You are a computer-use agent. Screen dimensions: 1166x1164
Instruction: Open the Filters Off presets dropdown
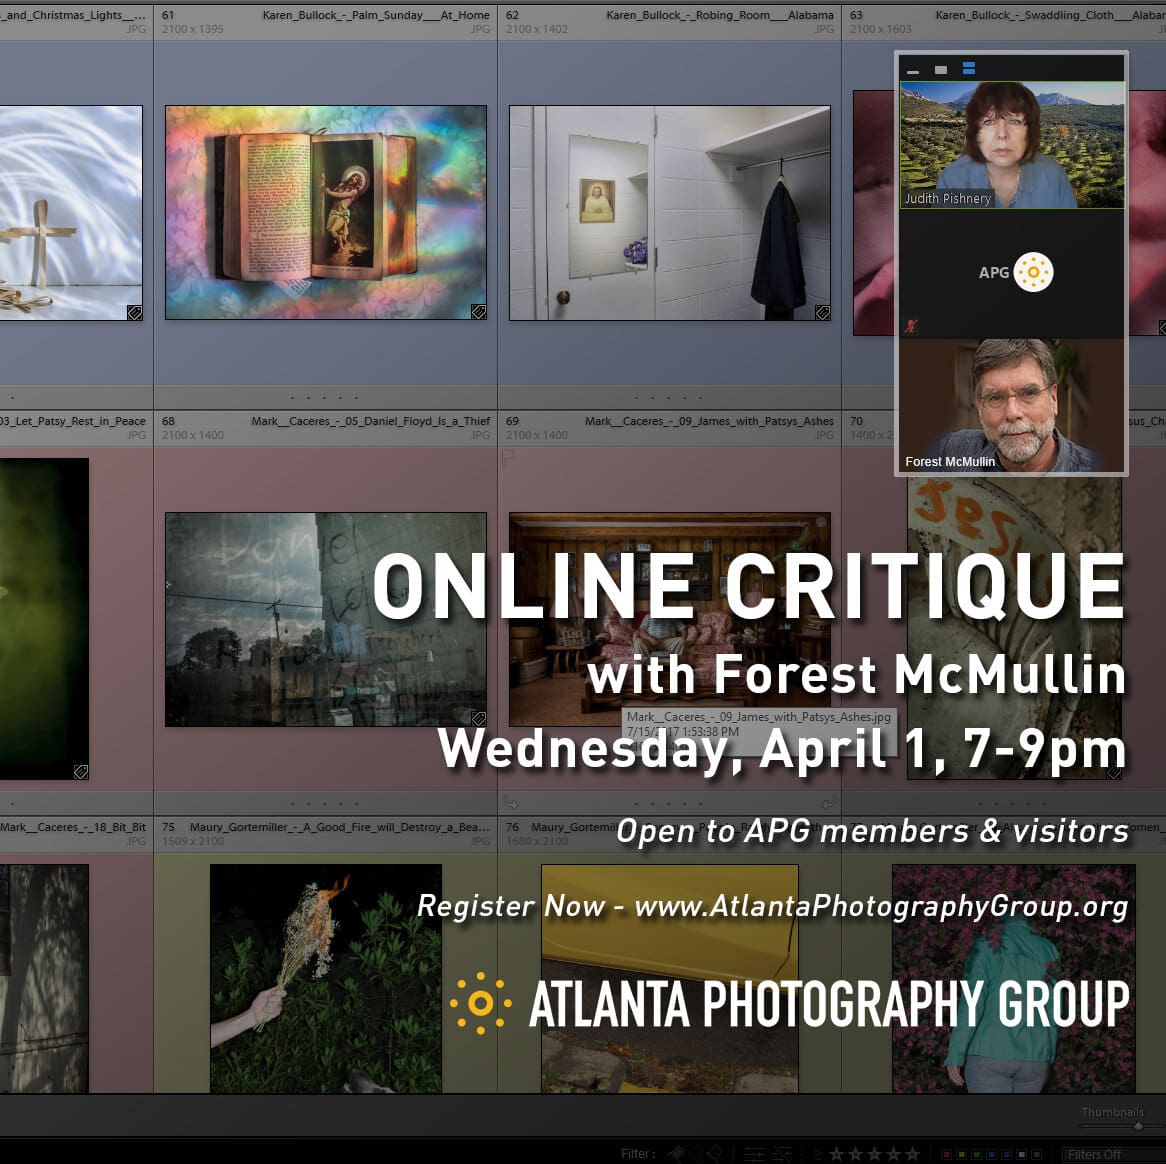pos(1097,1152)
